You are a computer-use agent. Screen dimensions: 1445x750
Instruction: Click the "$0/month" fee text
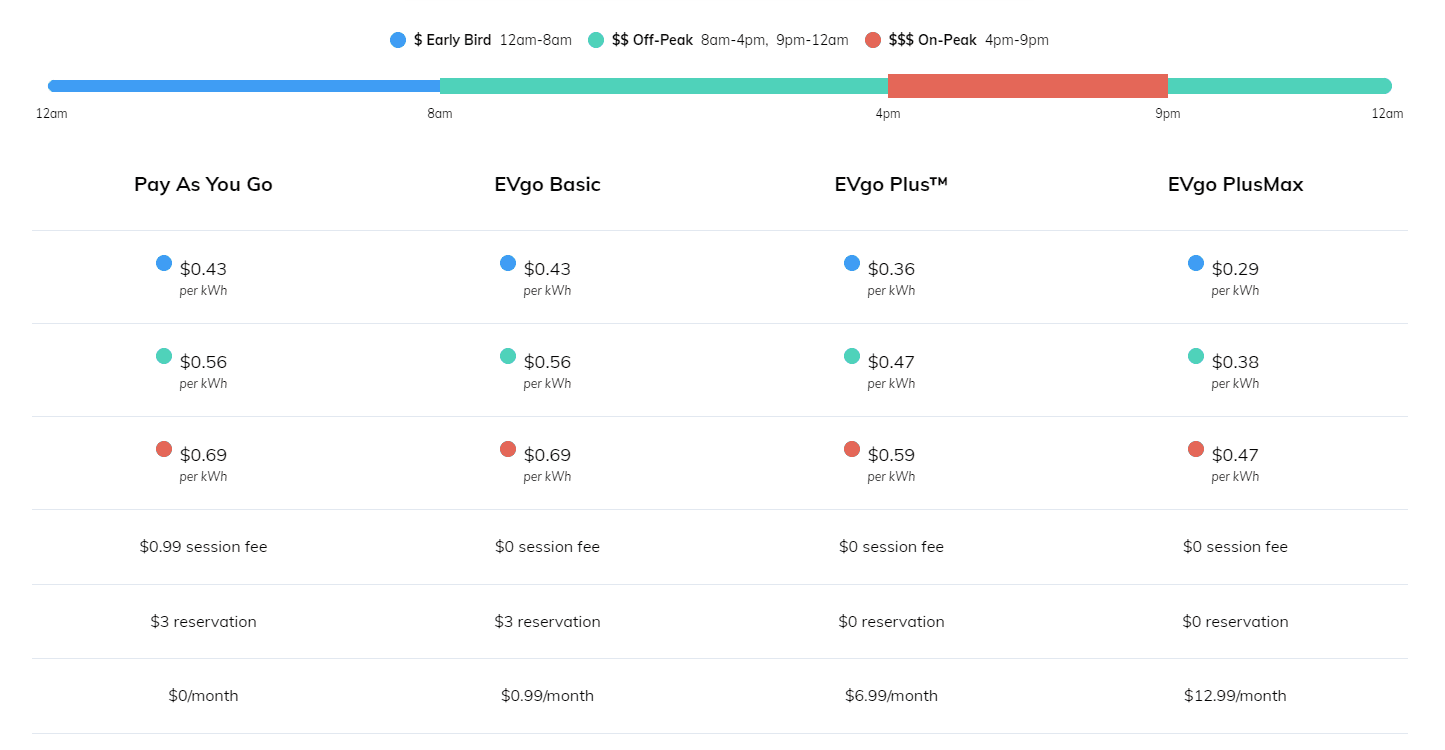coord(204,696)
